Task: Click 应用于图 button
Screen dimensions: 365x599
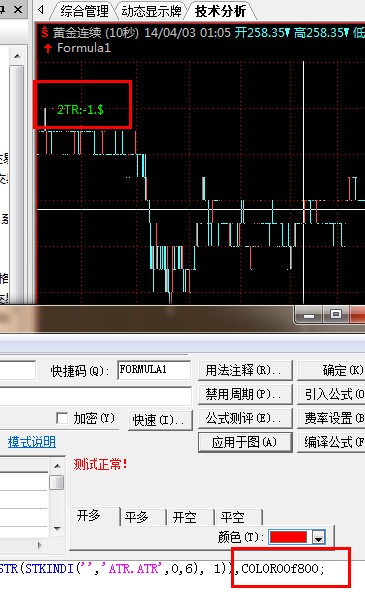Action: (245, 442)
